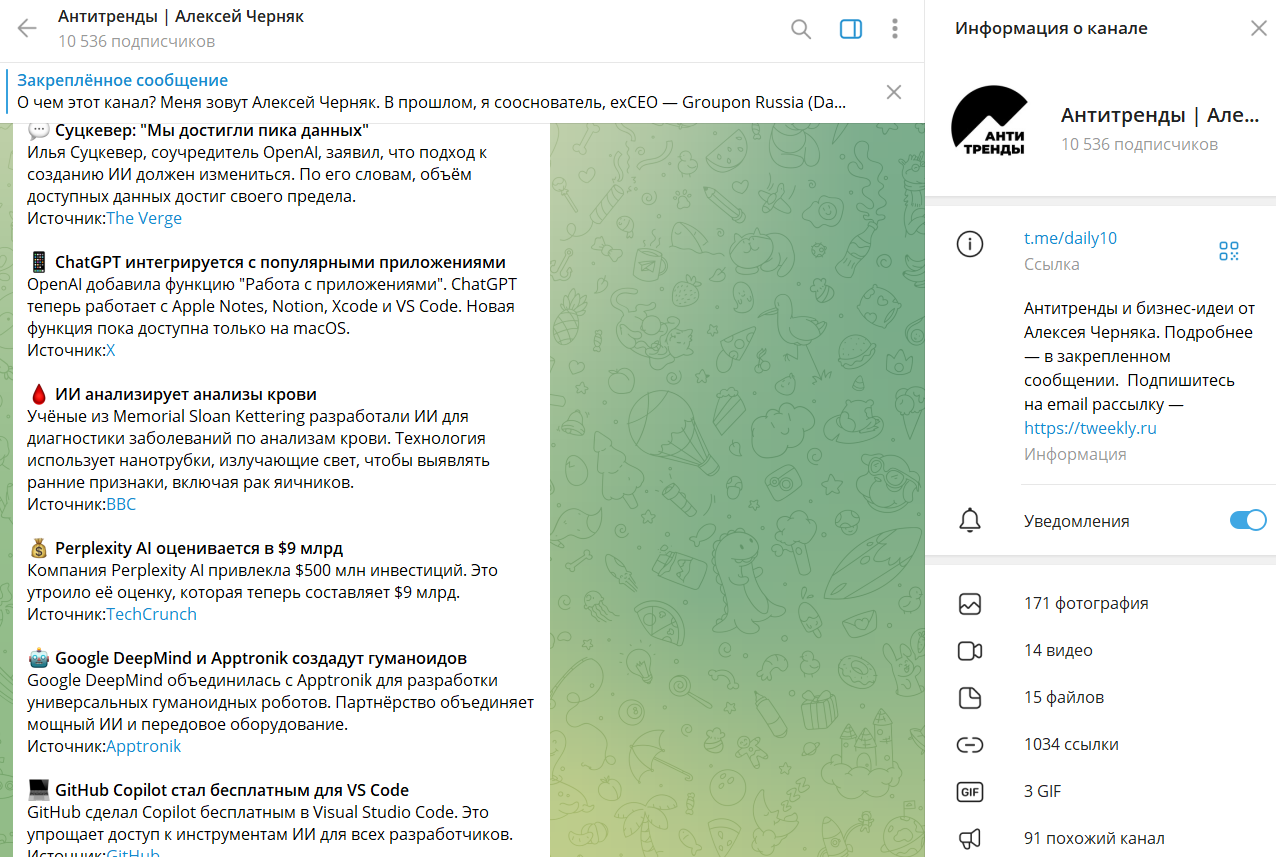The width and height of the screenshot is (1276, 857).
Task: Click 10 536 подписчиков in info panel
Action: tap(1139, 144)
